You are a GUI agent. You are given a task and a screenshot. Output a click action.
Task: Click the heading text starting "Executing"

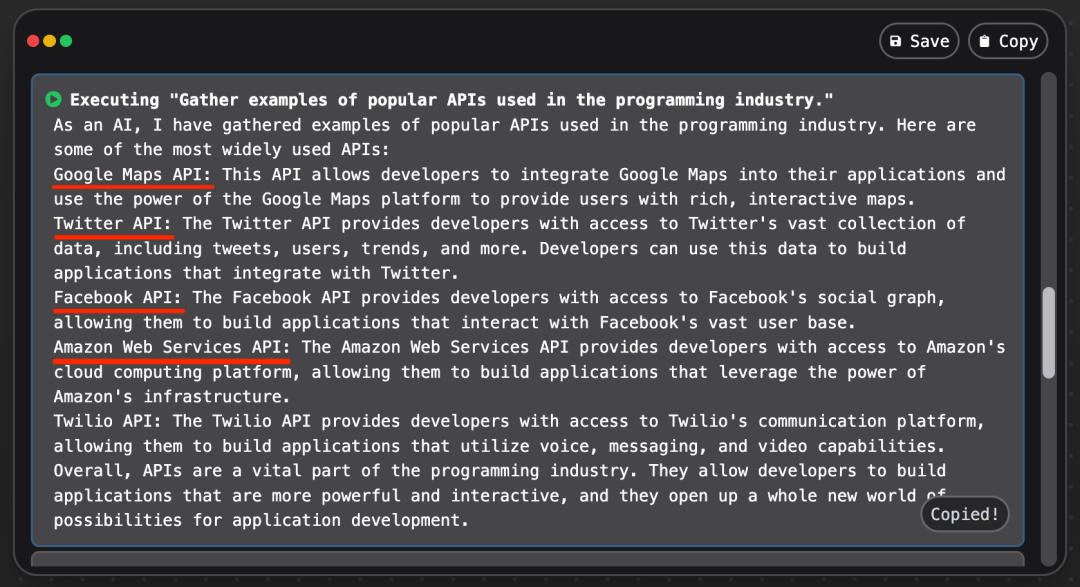tap(452, 100)
